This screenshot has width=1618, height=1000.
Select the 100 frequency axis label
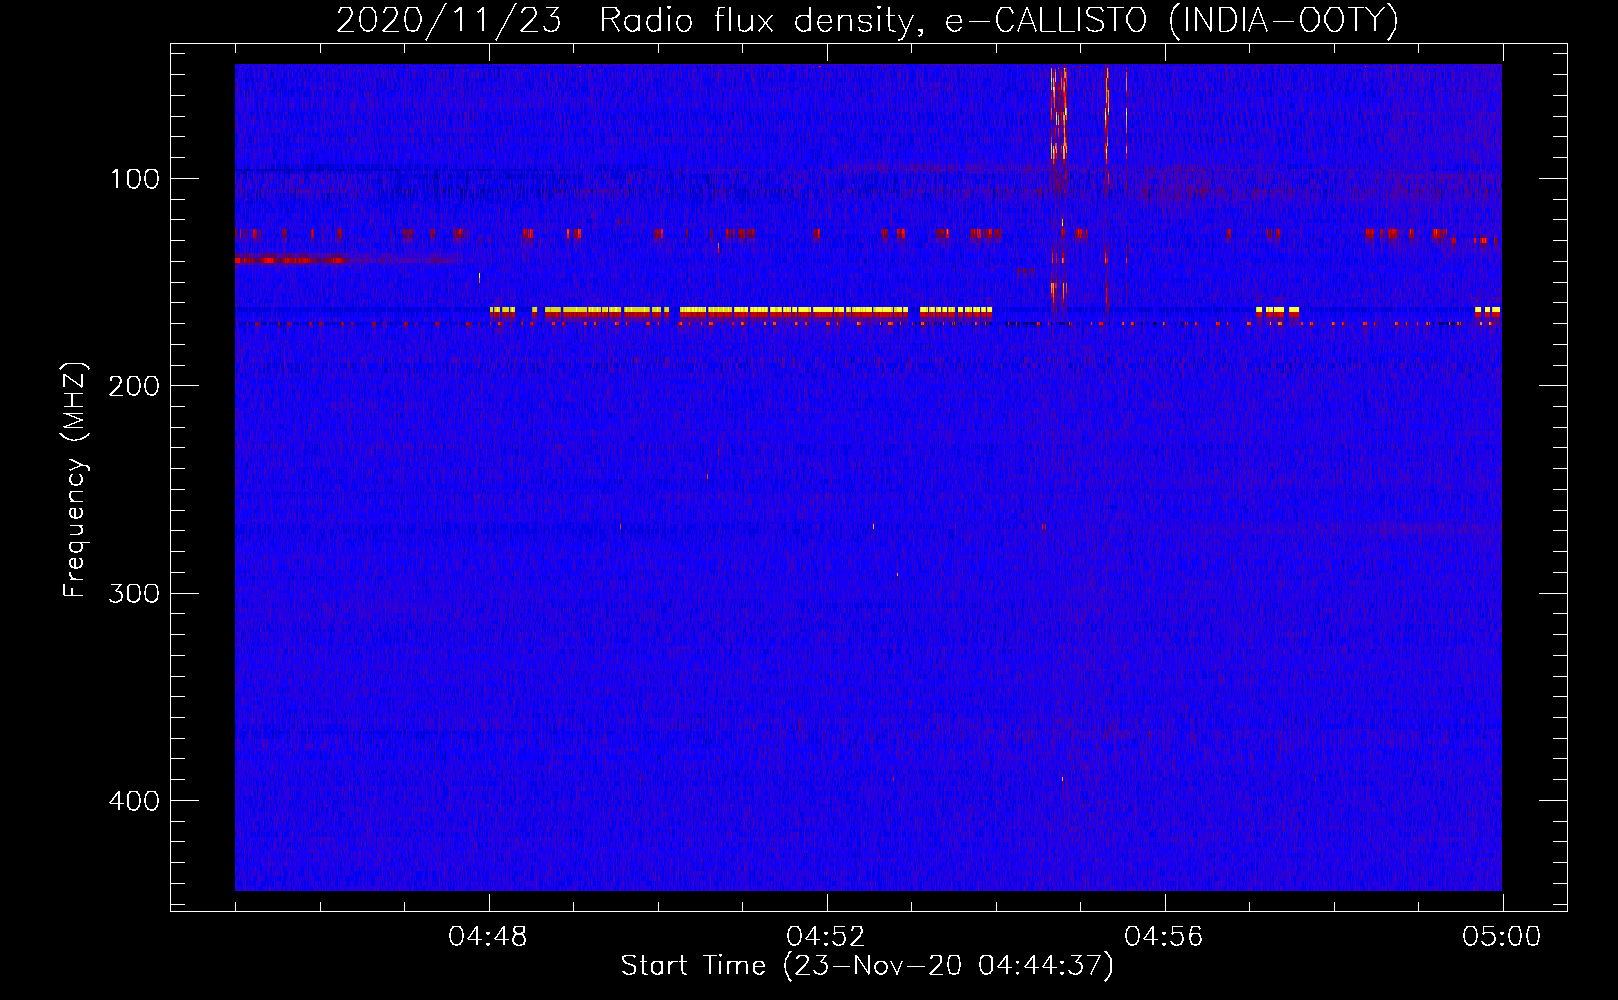(135, 179)
